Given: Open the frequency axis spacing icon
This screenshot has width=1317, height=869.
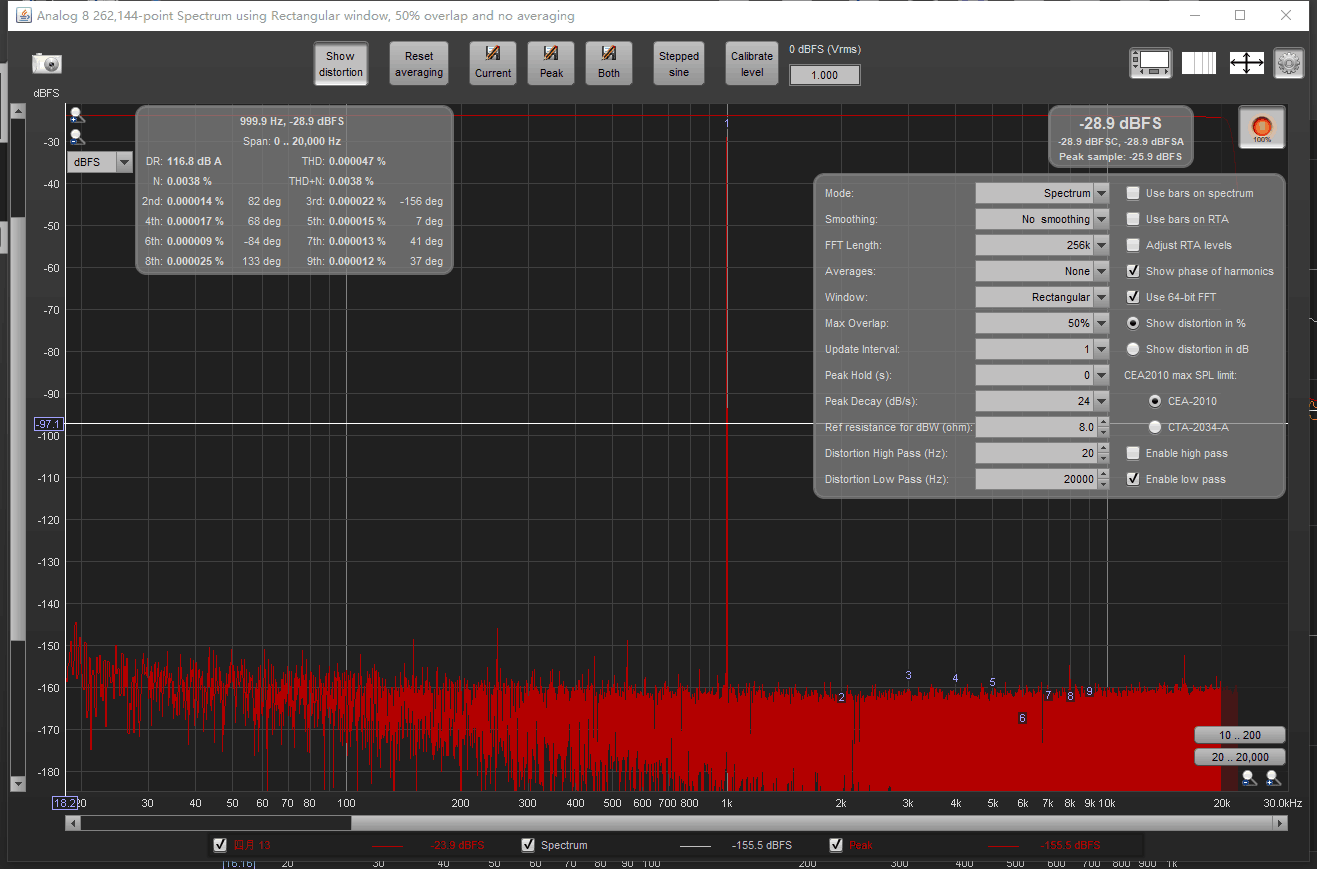Looking at the screenshot, I should click(1199, 63).
